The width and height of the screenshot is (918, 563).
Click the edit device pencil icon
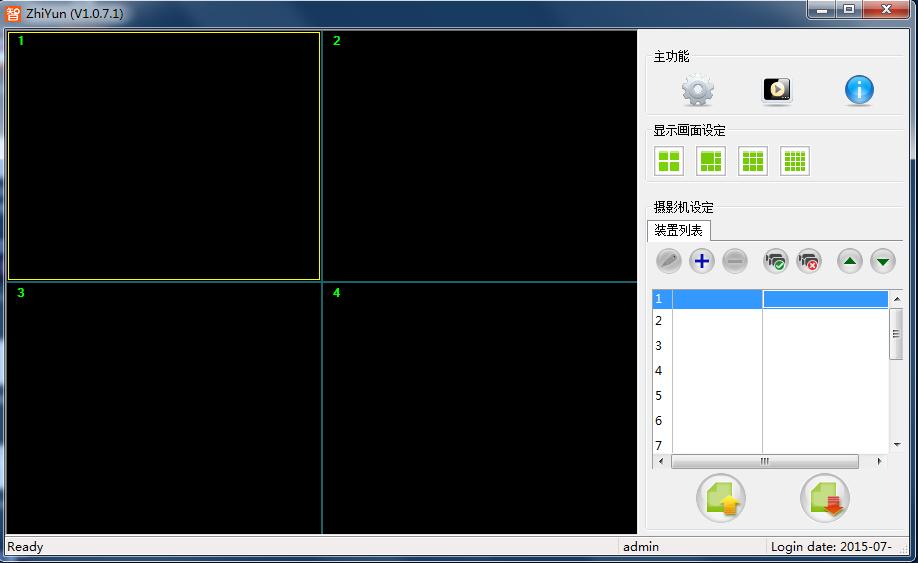click(669, 261)
